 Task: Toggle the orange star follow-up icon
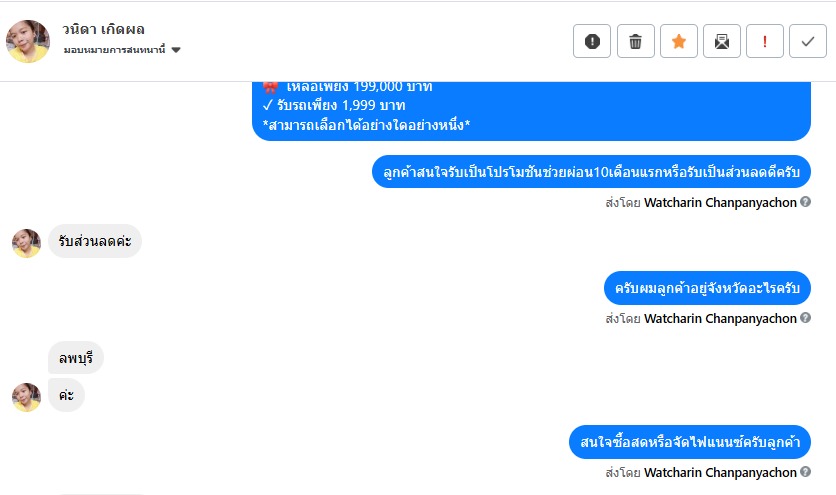coord(679,41)
